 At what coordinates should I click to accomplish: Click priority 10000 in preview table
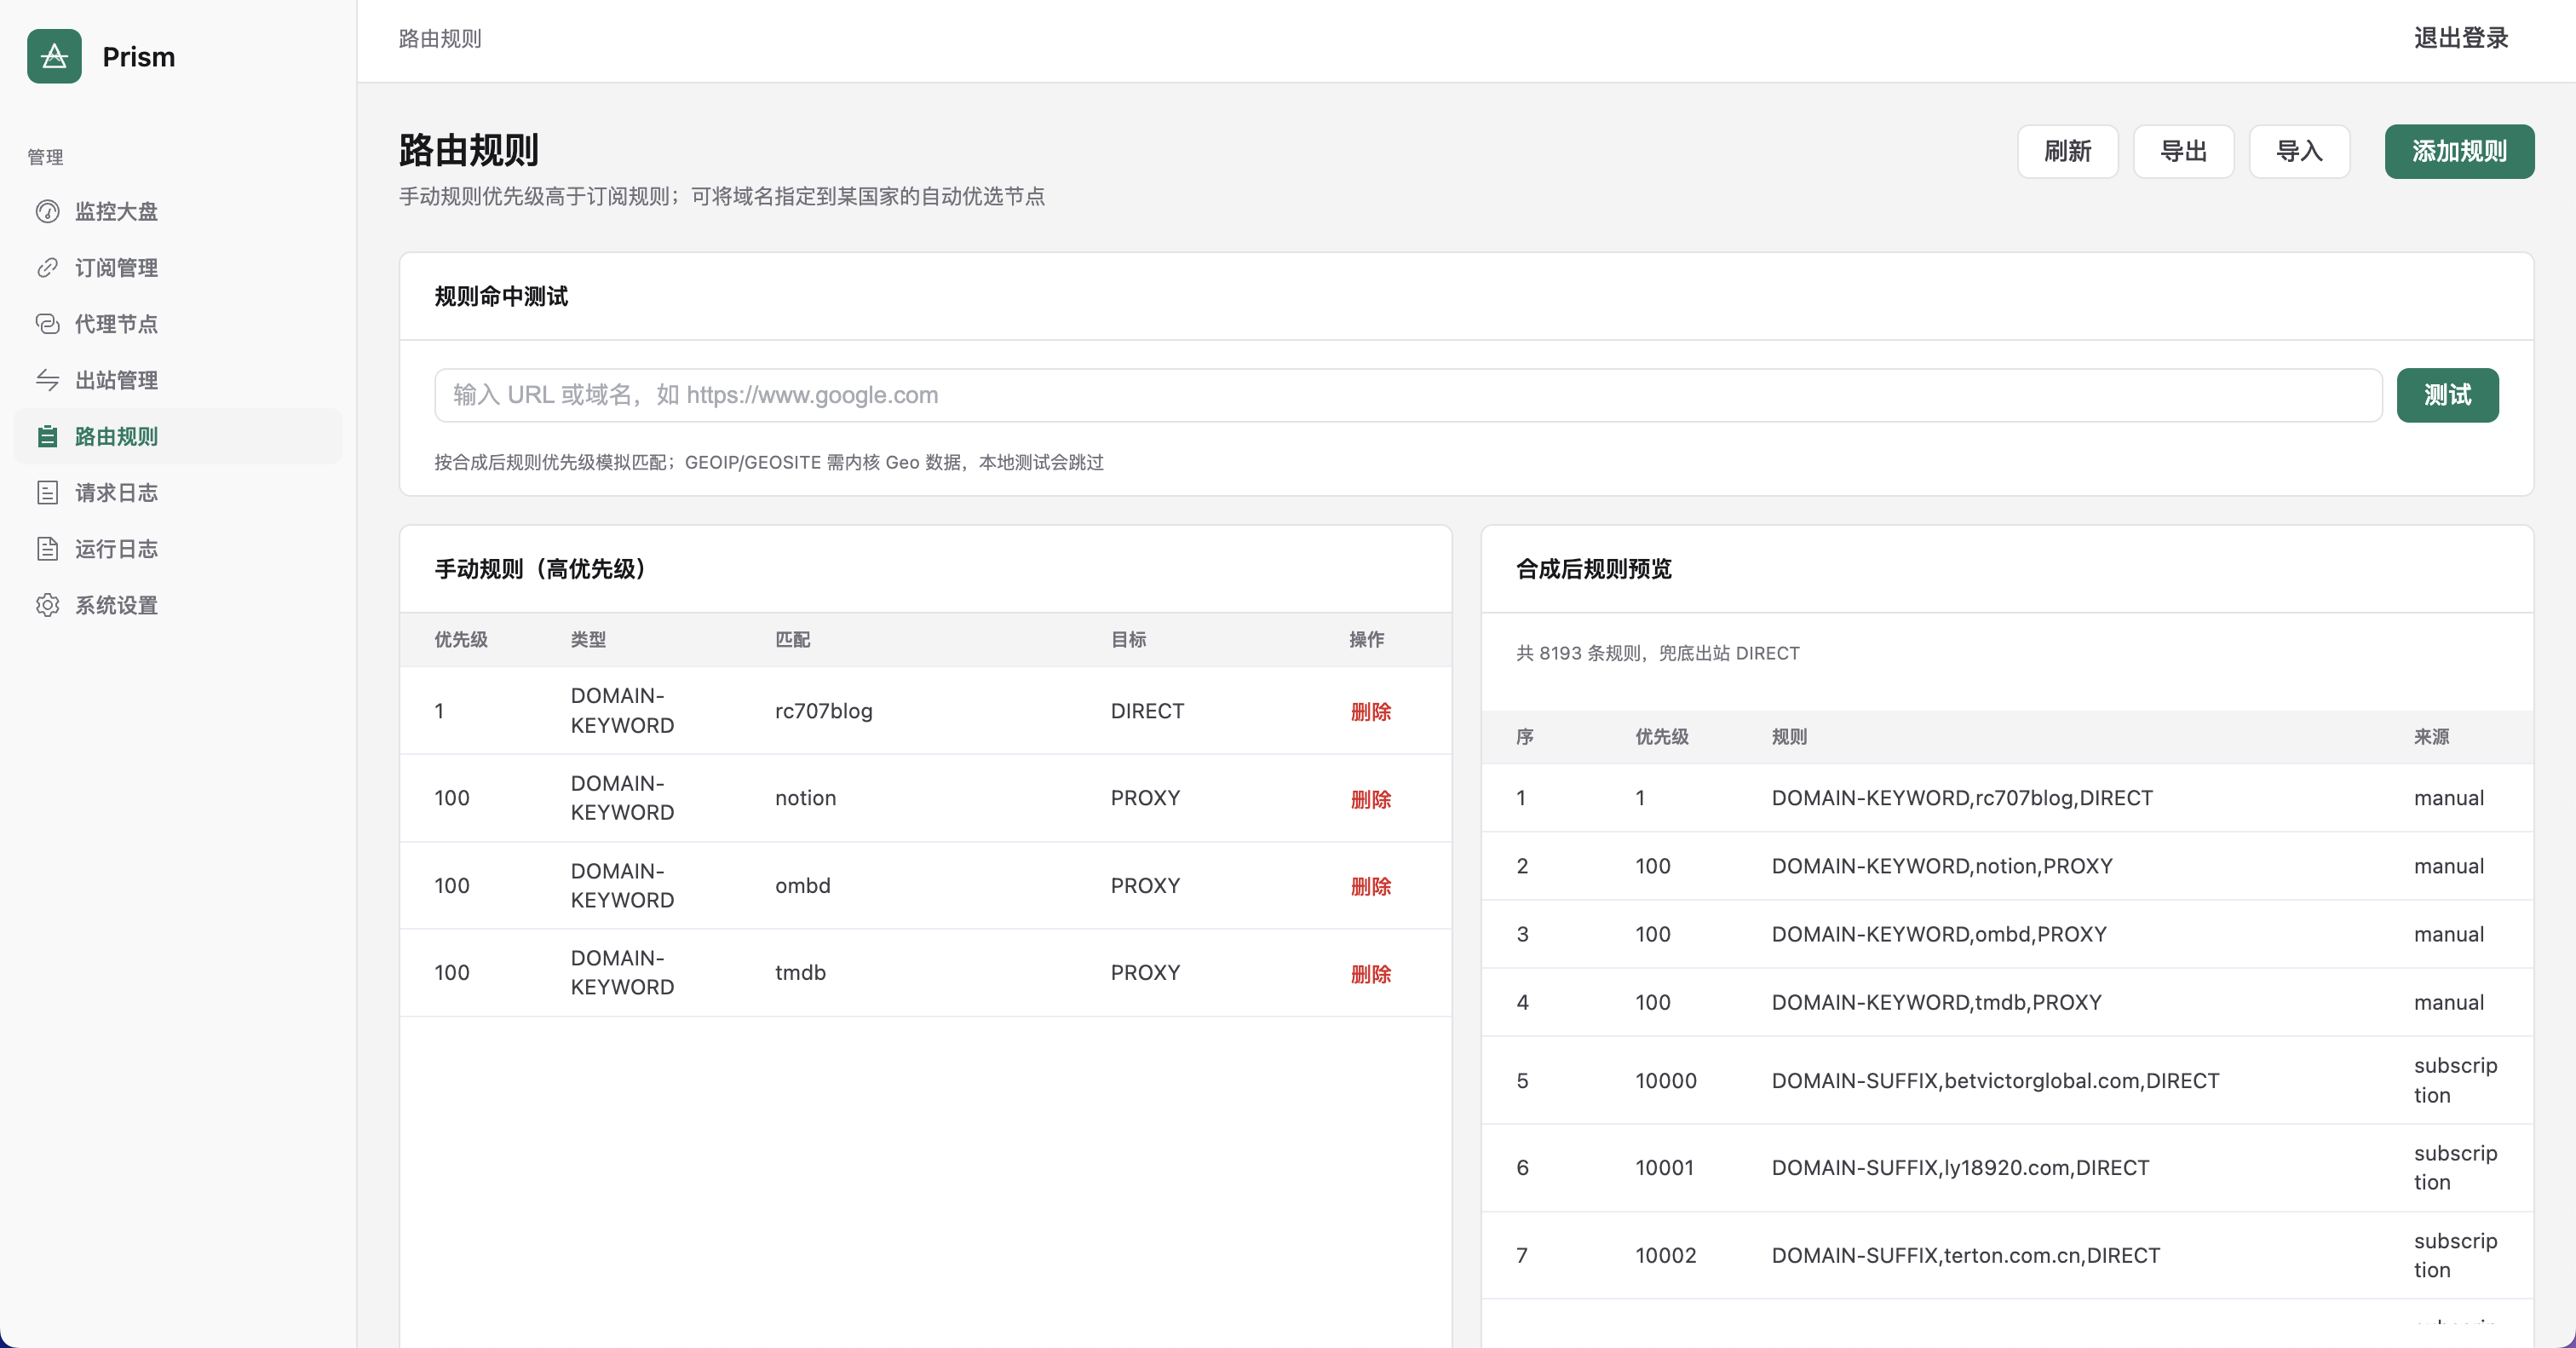[x=1666, y=1080]
